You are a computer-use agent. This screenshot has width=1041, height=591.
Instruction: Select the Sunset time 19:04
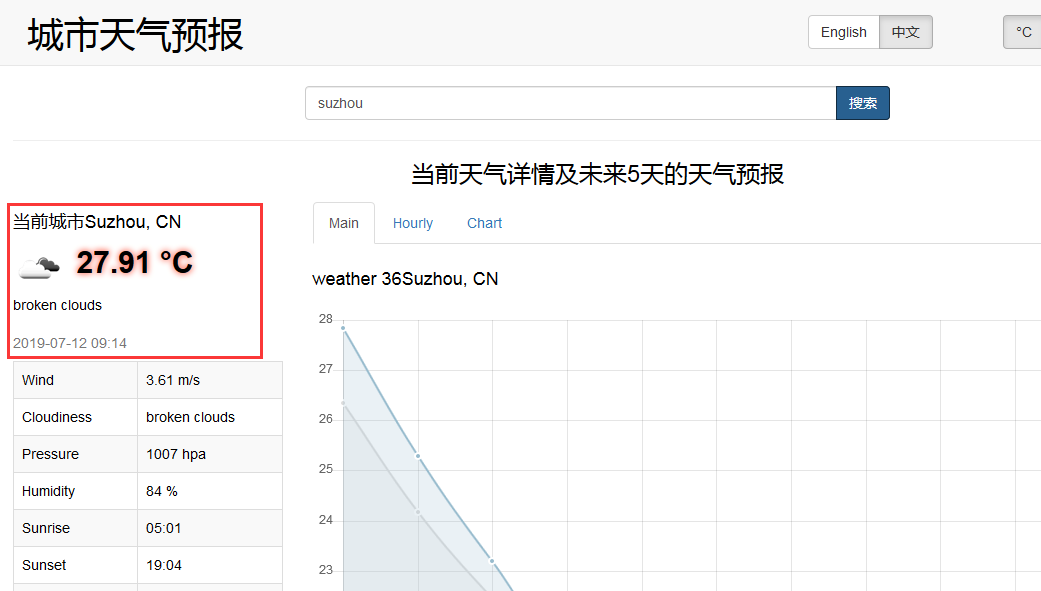[x=163, y=565]
